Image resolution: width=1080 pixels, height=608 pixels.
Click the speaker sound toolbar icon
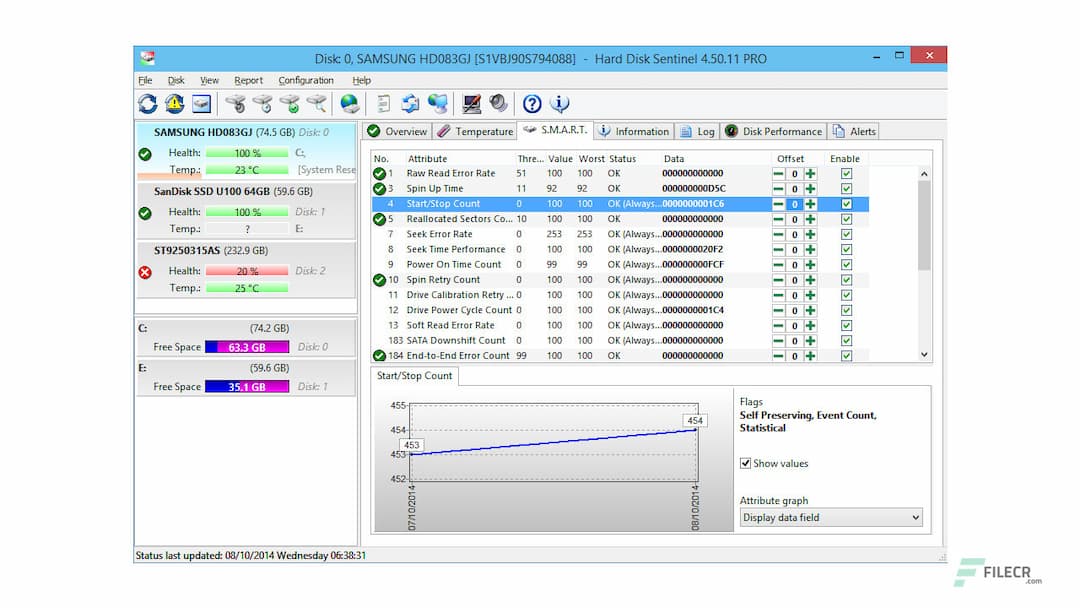click(x=499, y=104)
